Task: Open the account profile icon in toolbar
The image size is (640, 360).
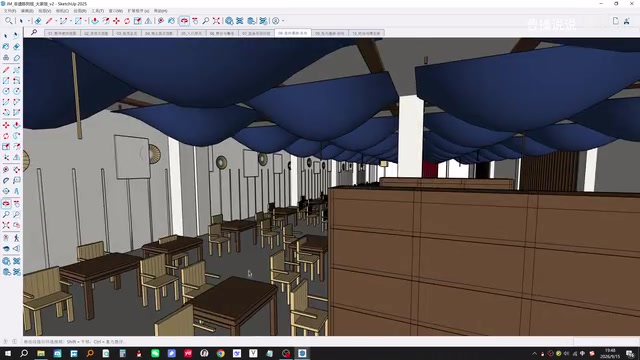Action: coord(276,20)
